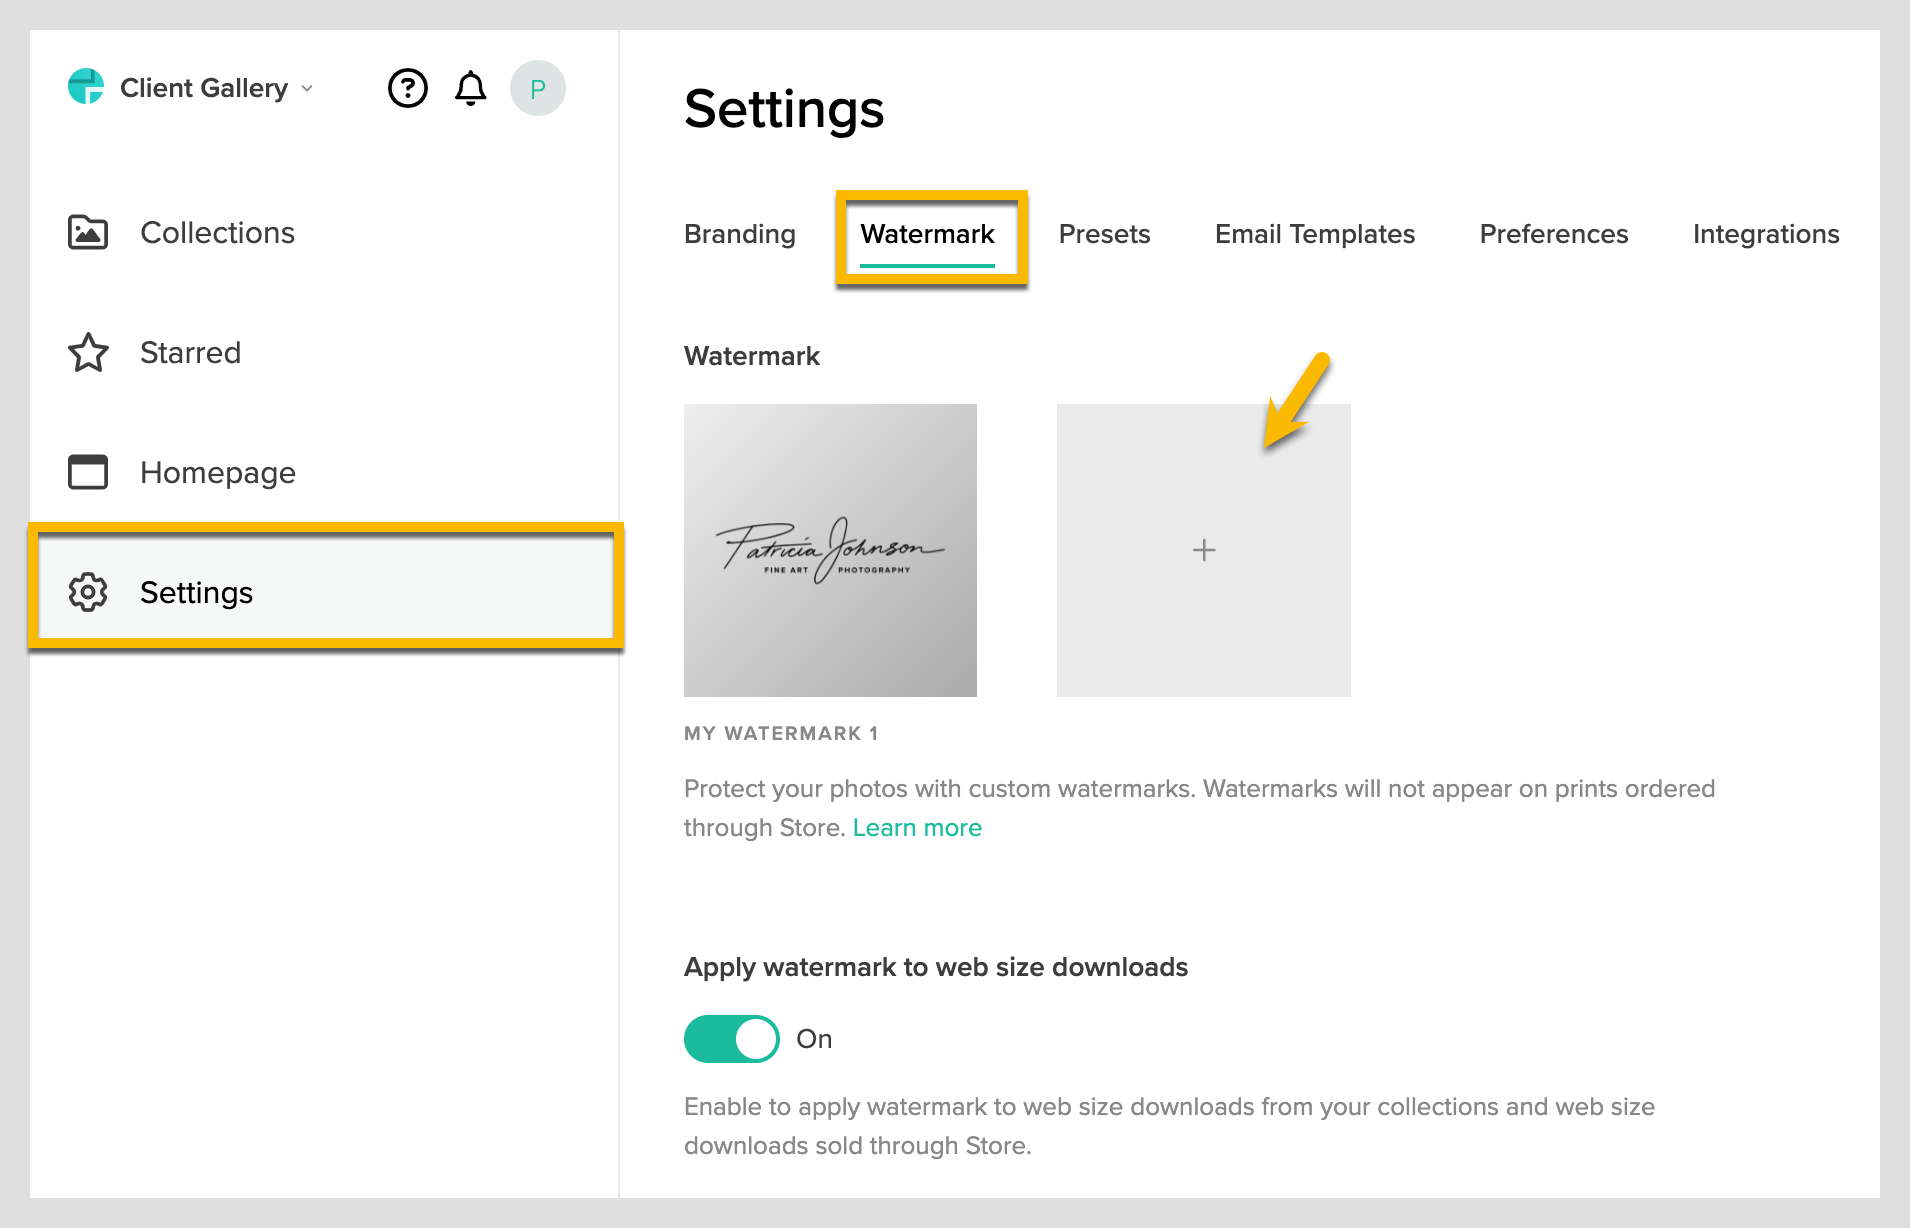Open the P profile avatar

pyautogui.click(x=537, y=88)
